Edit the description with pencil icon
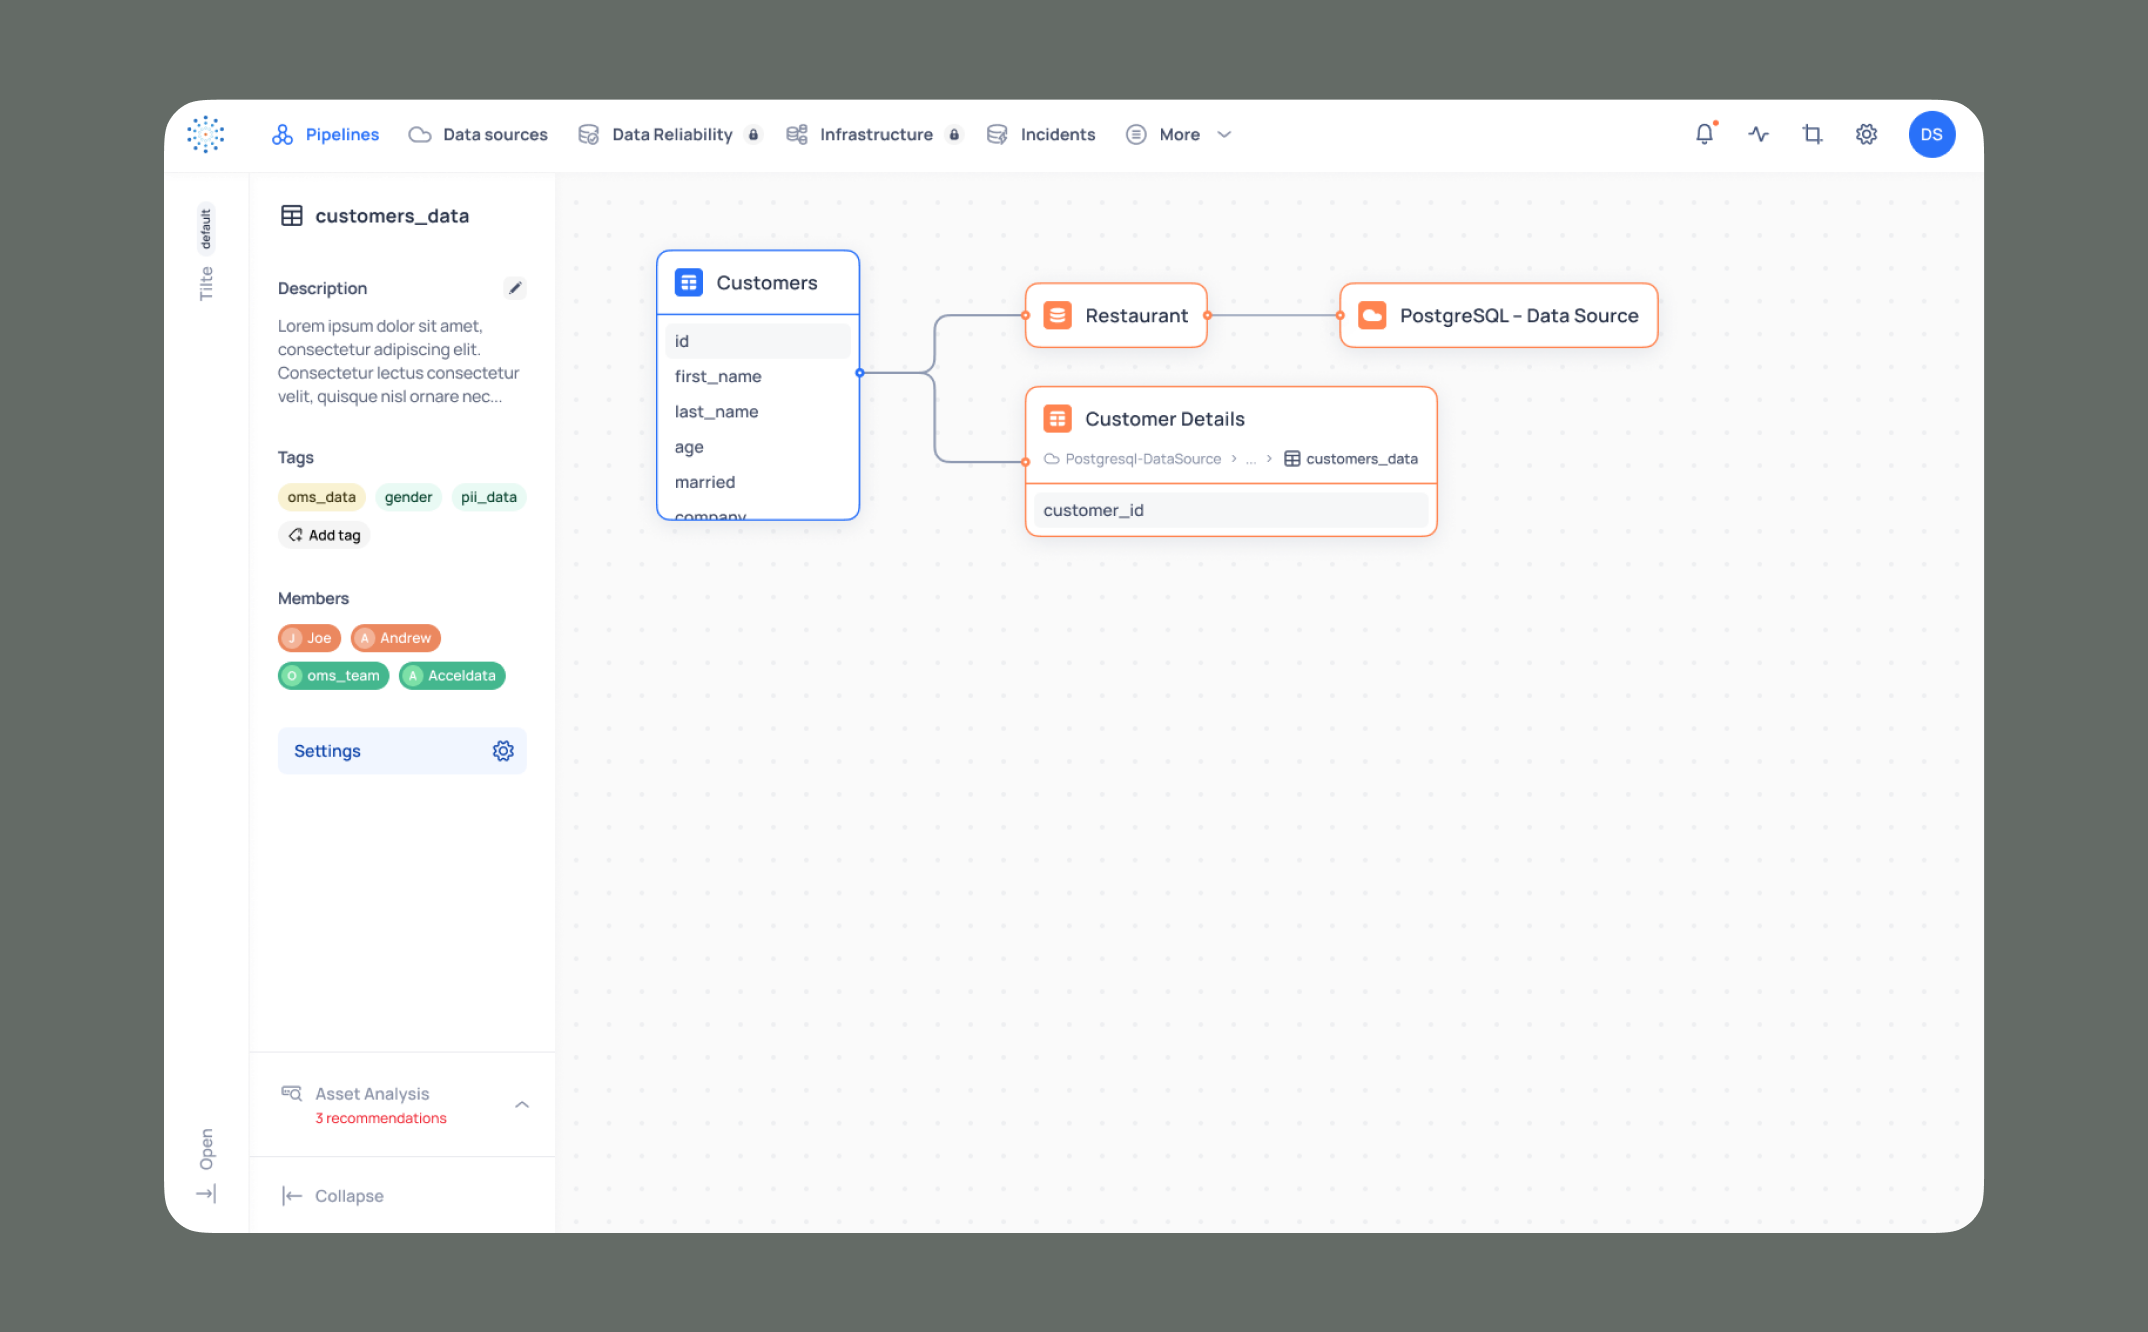 click(515, 288)
